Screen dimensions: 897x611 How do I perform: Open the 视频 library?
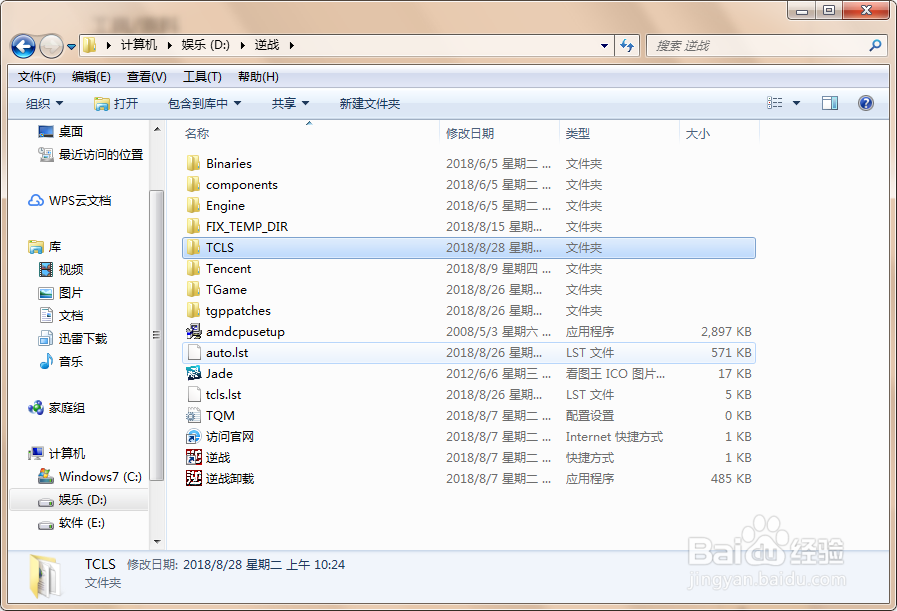pos(71,269)
